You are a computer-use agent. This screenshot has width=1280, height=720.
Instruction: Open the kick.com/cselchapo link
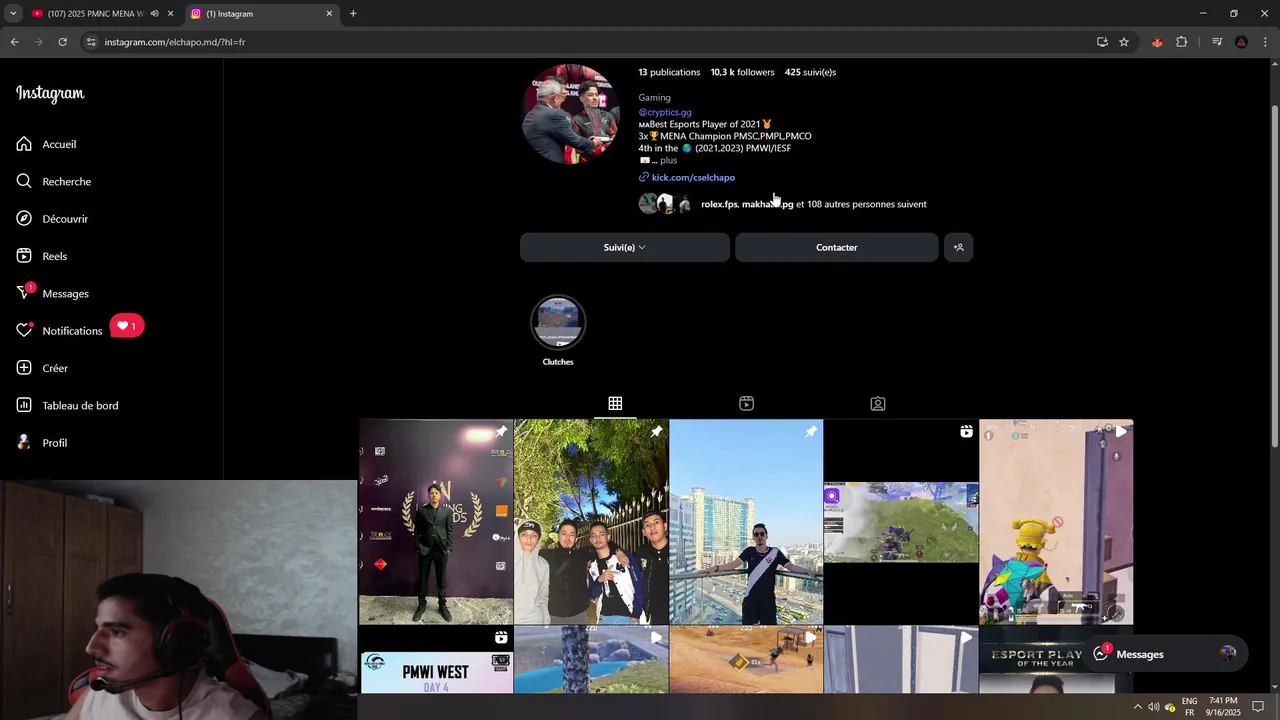693,177
